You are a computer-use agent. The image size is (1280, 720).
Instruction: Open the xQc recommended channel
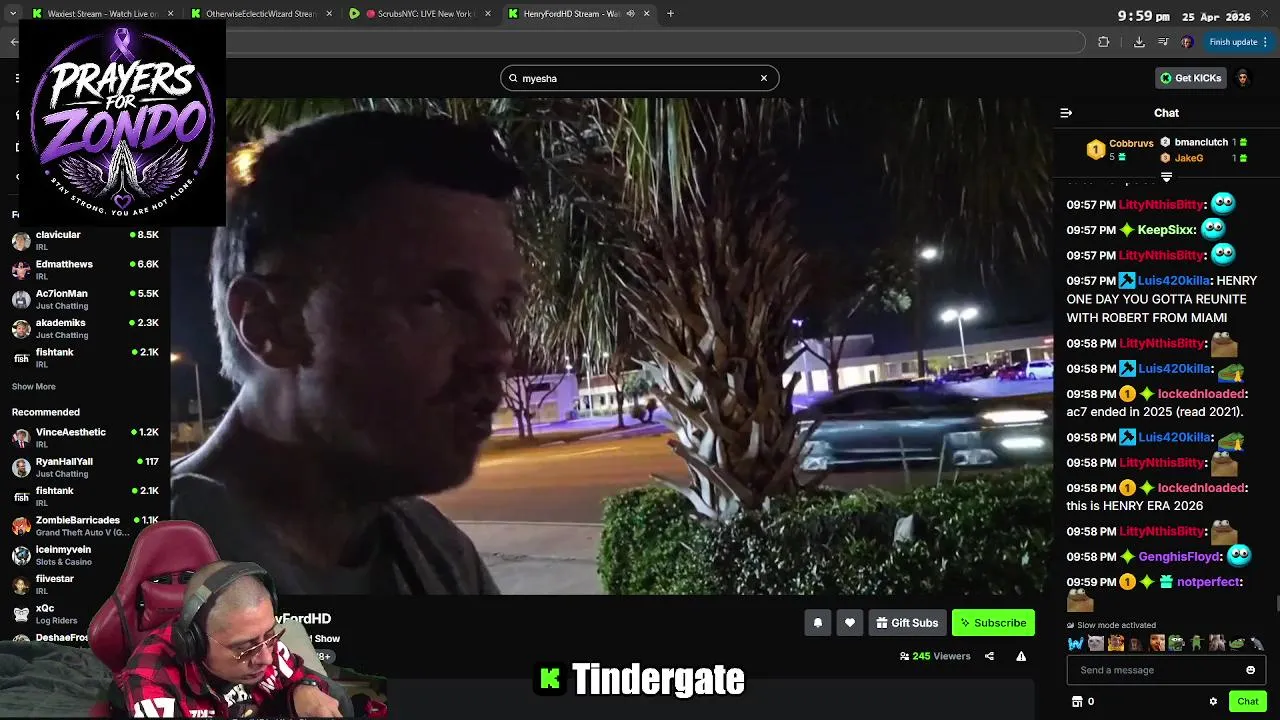[x=85, y=613]
